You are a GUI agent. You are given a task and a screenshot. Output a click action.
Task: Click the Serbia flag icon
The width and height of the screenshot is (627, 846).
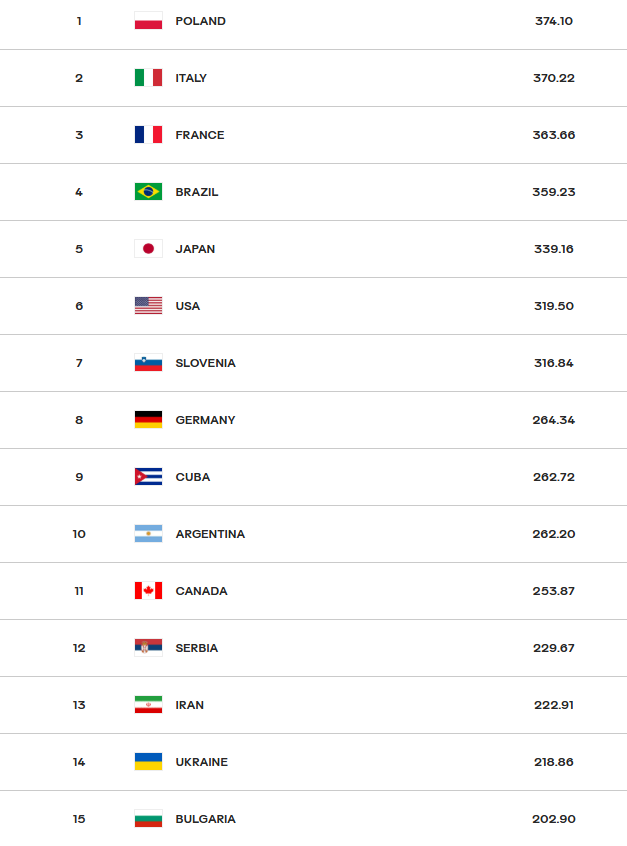coord(148,647)
